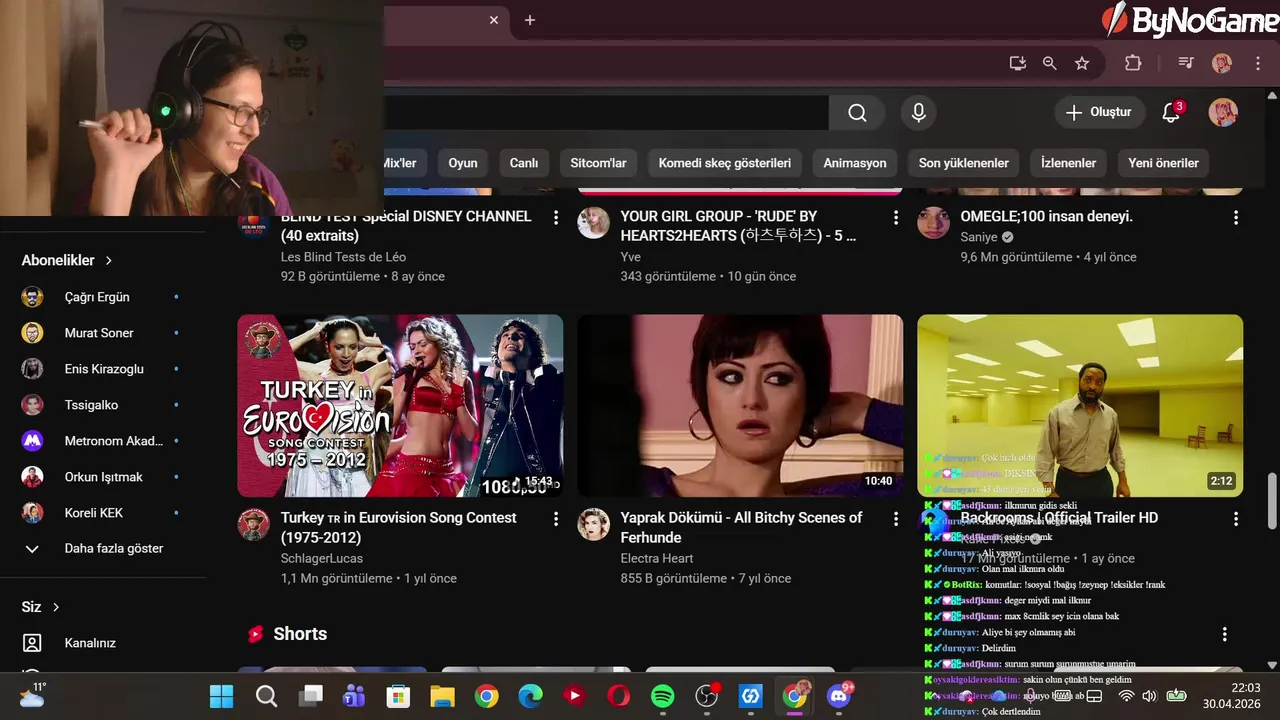Screen dimensions: 1280x720
Task: Open the notifications bell
Action: coord(1171,112)
